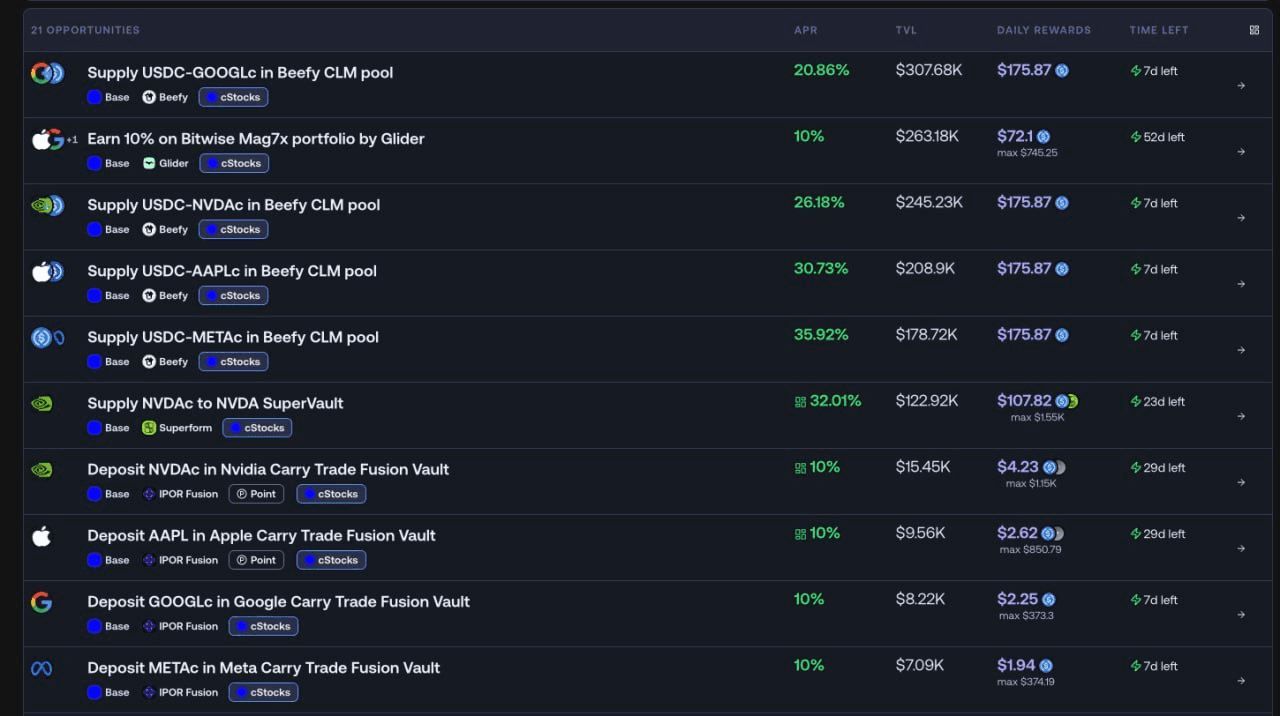Open 'Earn 10% on Bitwise Mag7x portfolio' title
1280x716 pixels.
256,139
